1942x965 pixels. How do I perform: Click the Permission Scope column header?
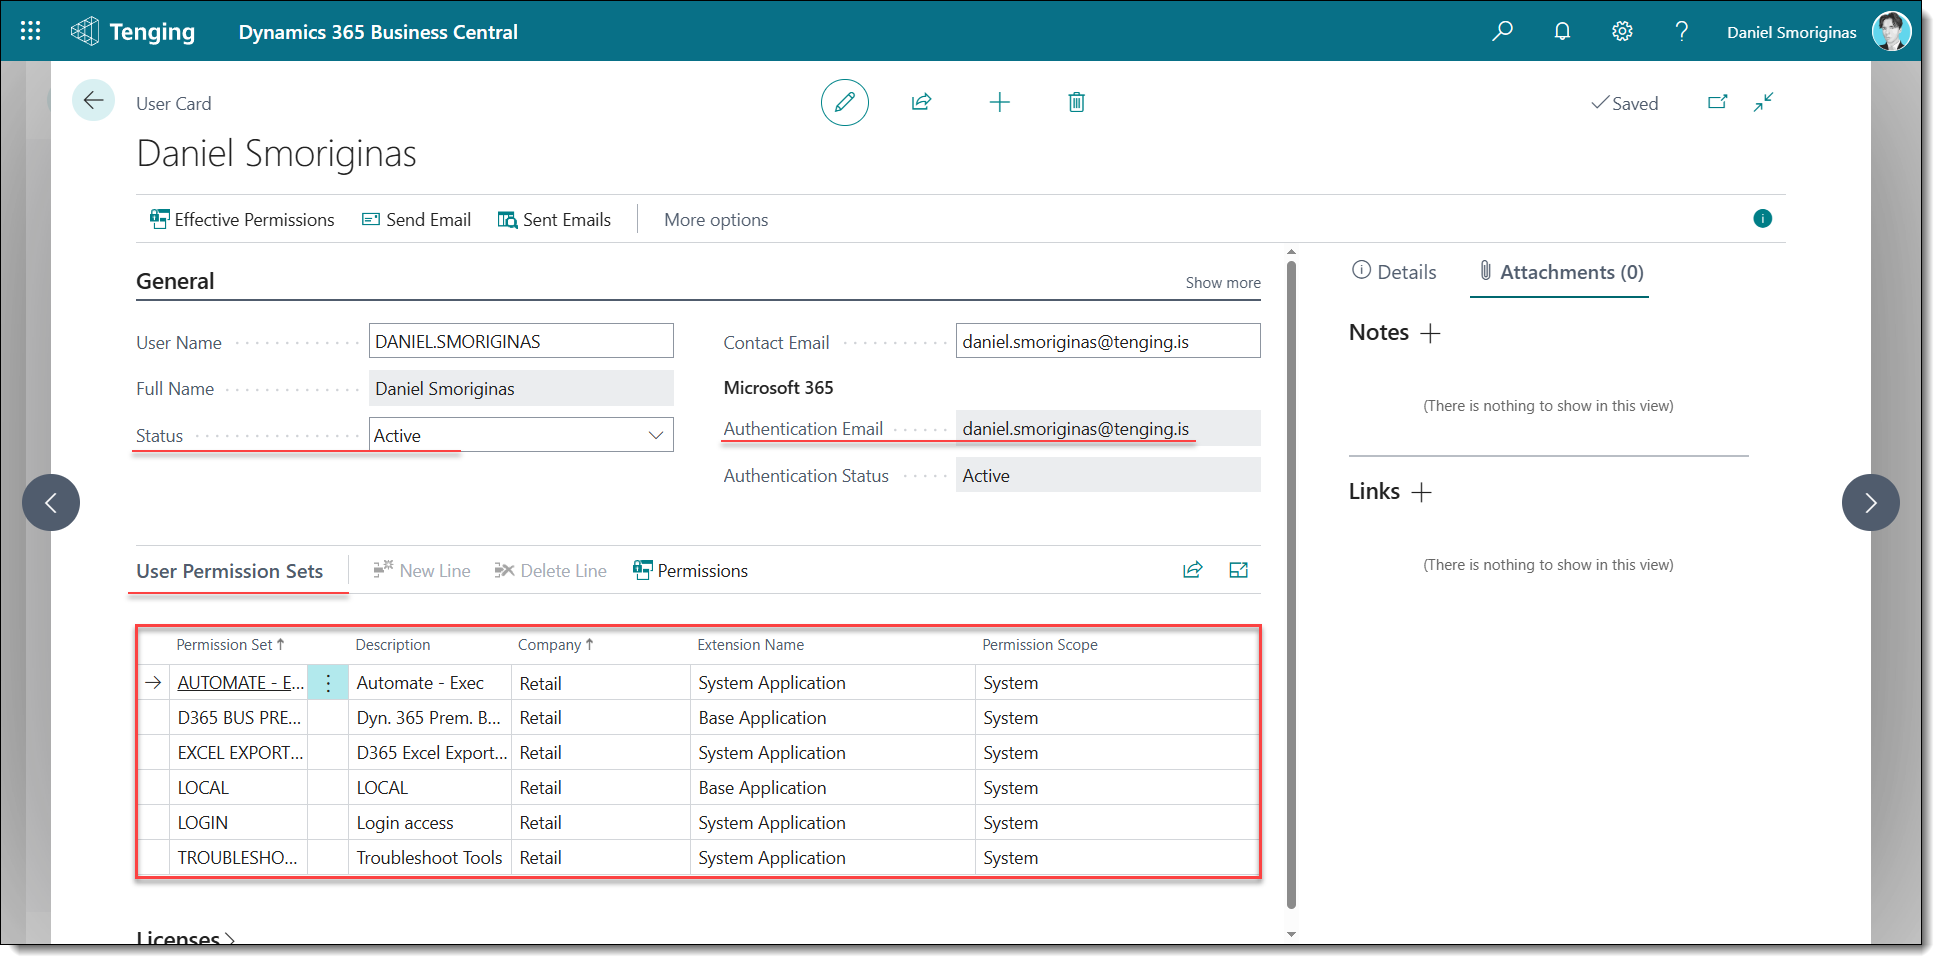[1040, 645]
